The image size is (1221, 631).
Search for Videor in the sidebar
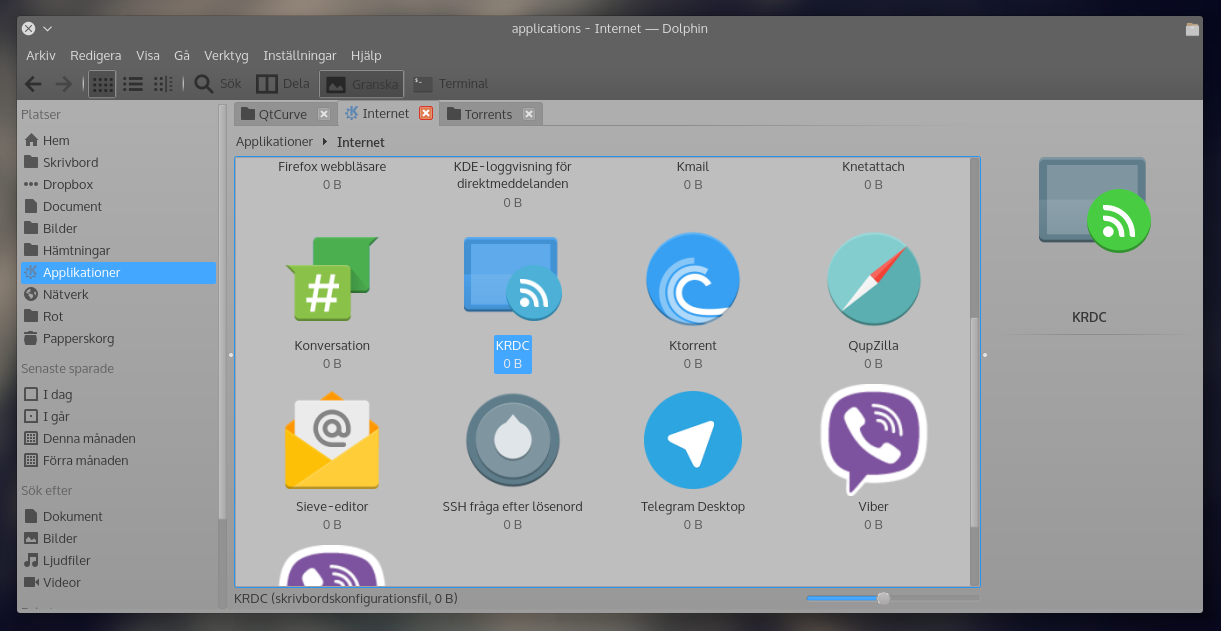point(118,583)
